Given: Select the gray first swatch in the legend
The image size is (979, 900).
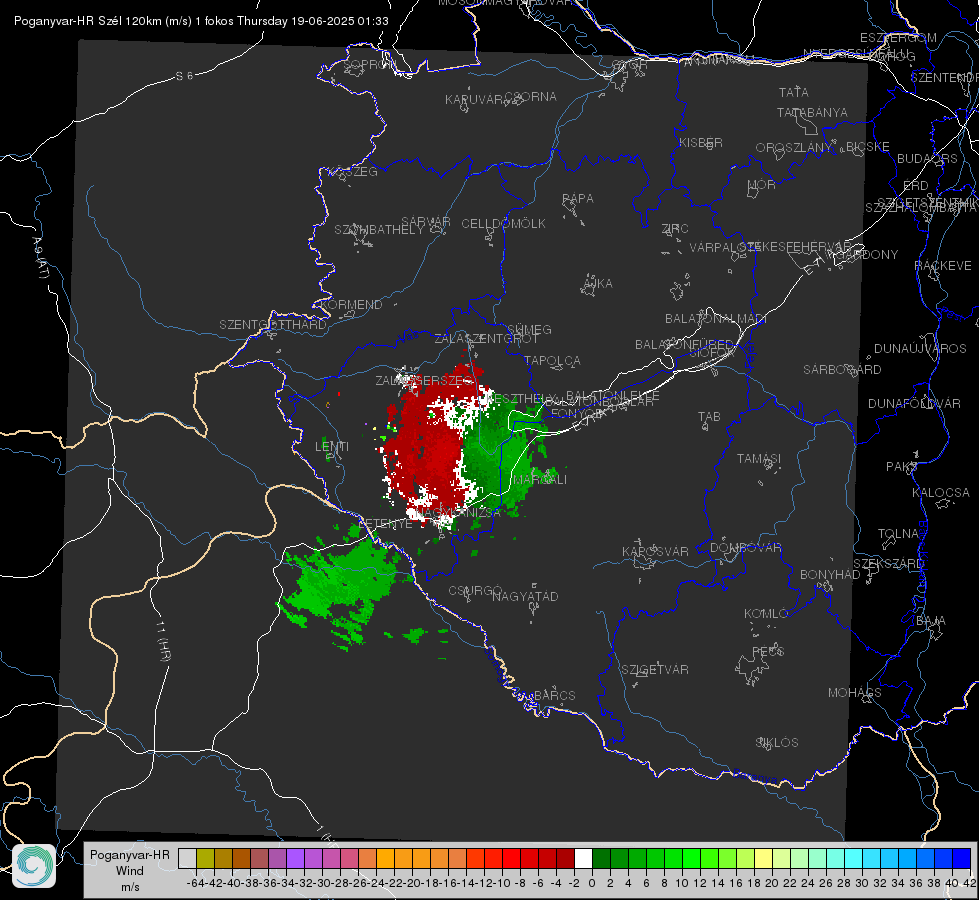Looking at the screenshot, I should (x=187, y=858).
